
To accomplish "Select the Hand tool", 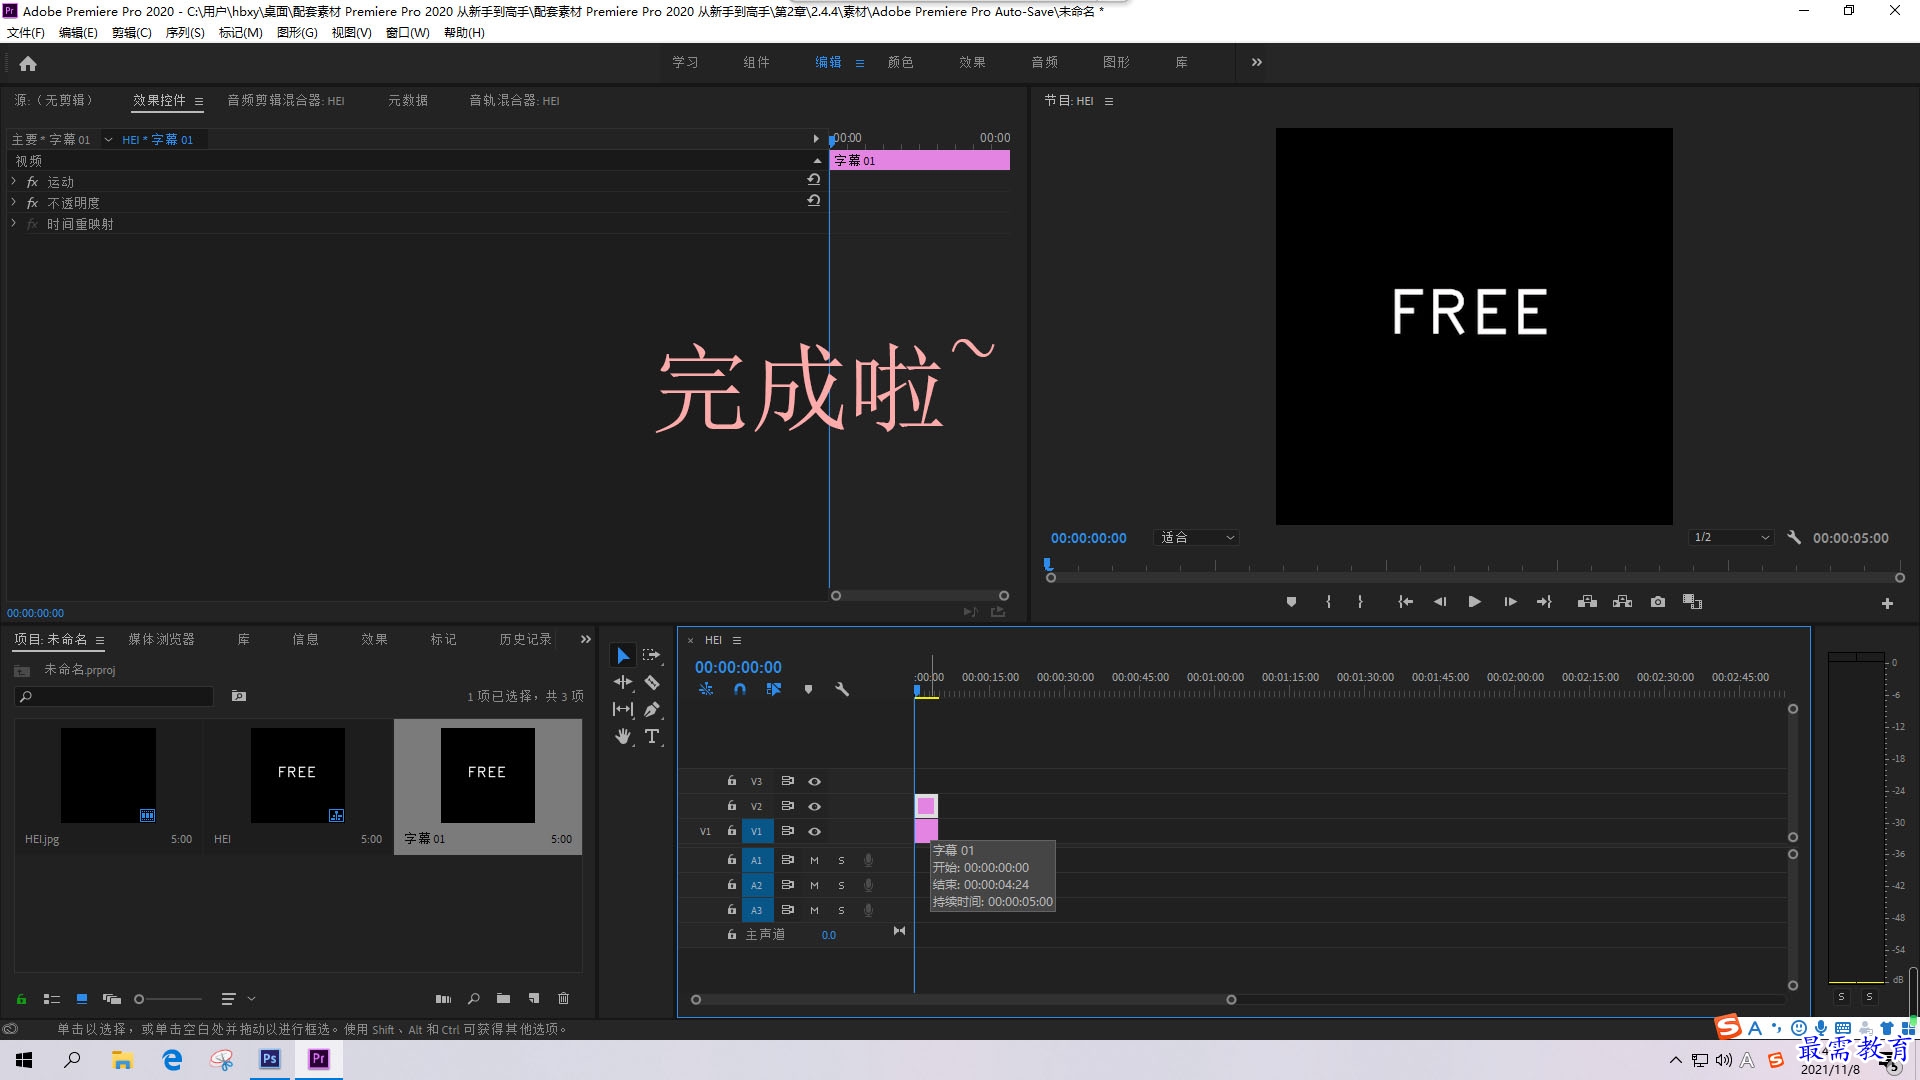I will pos(622,736).
